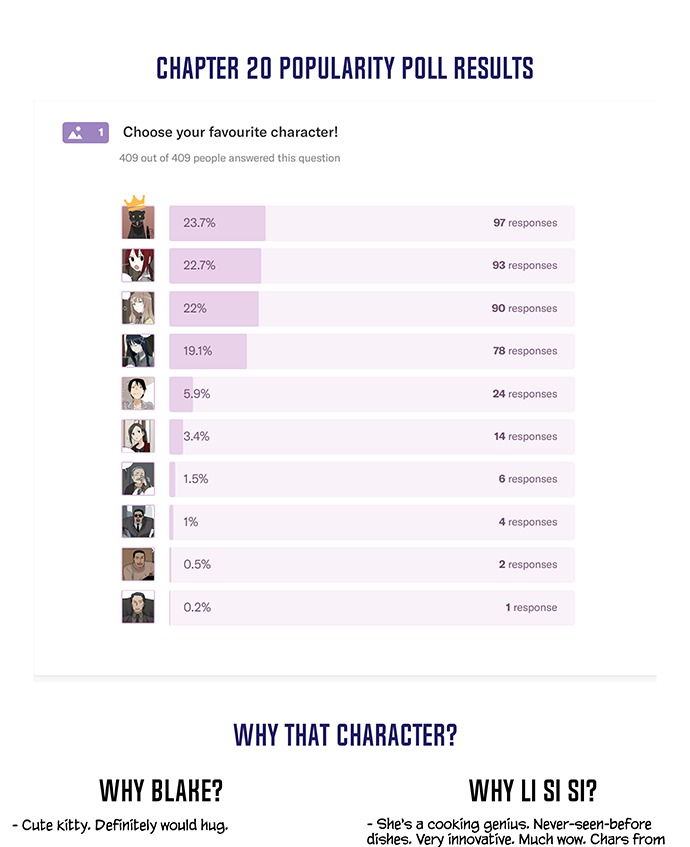Viewport: 690px width, 847px height.
Task: Click the avatar beside the 1.5% bar
Action: coord(138,479)
